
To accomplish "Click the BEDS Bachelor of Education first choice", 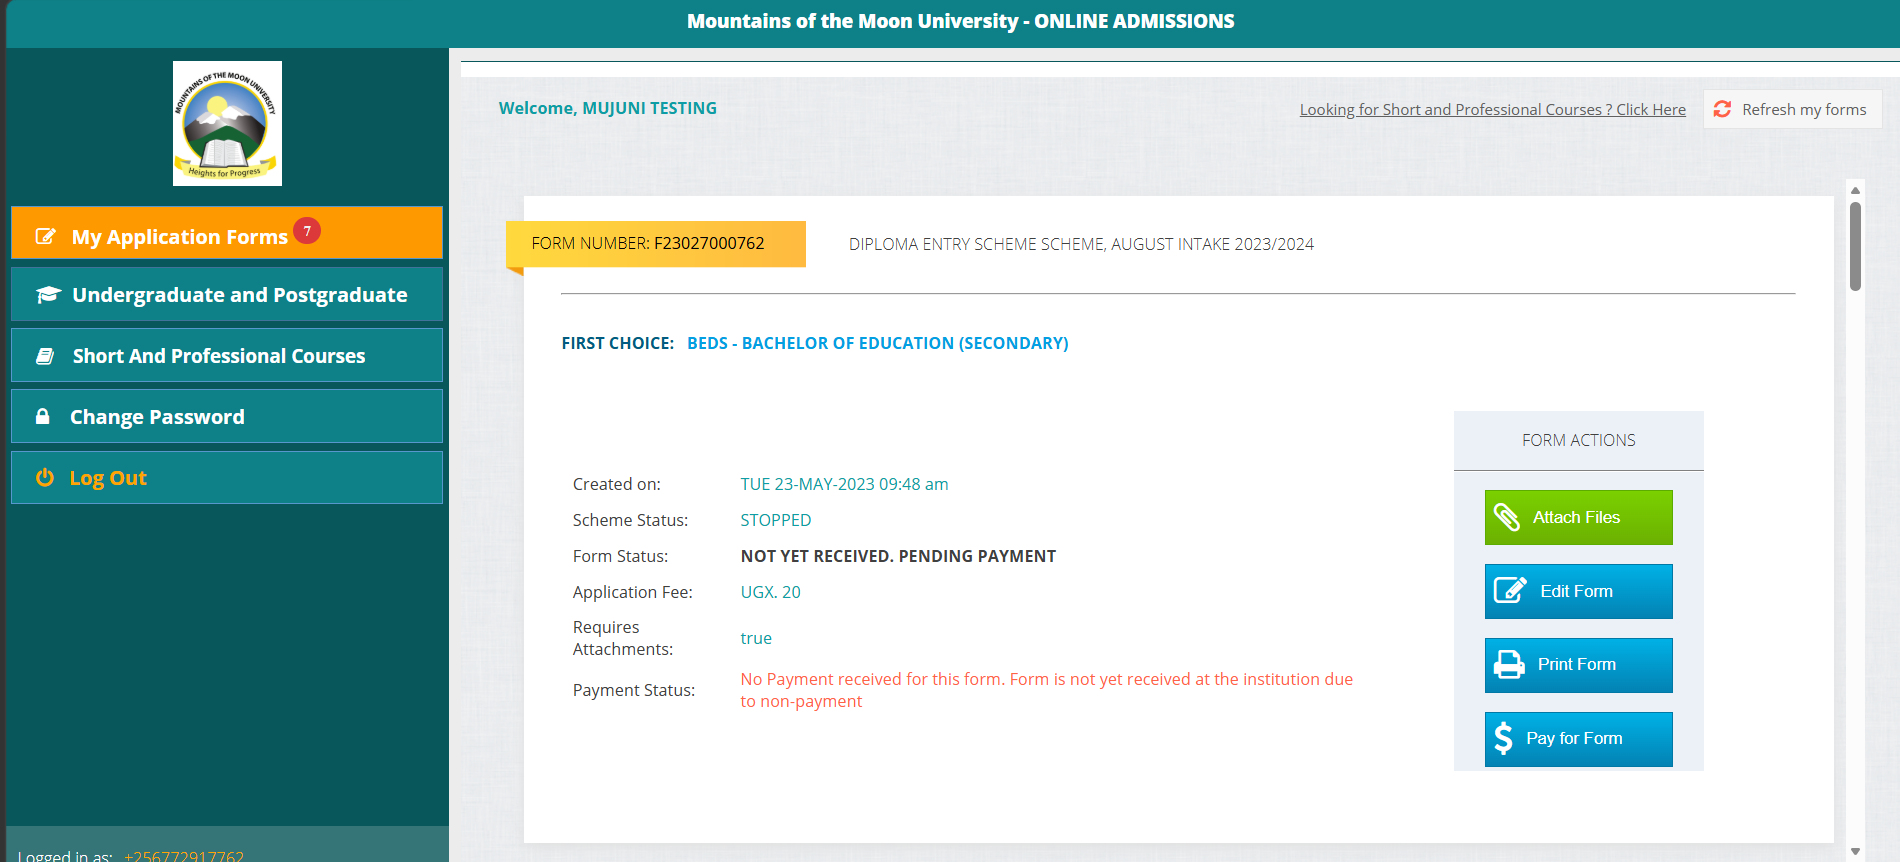I will click(x=877, y=343).
